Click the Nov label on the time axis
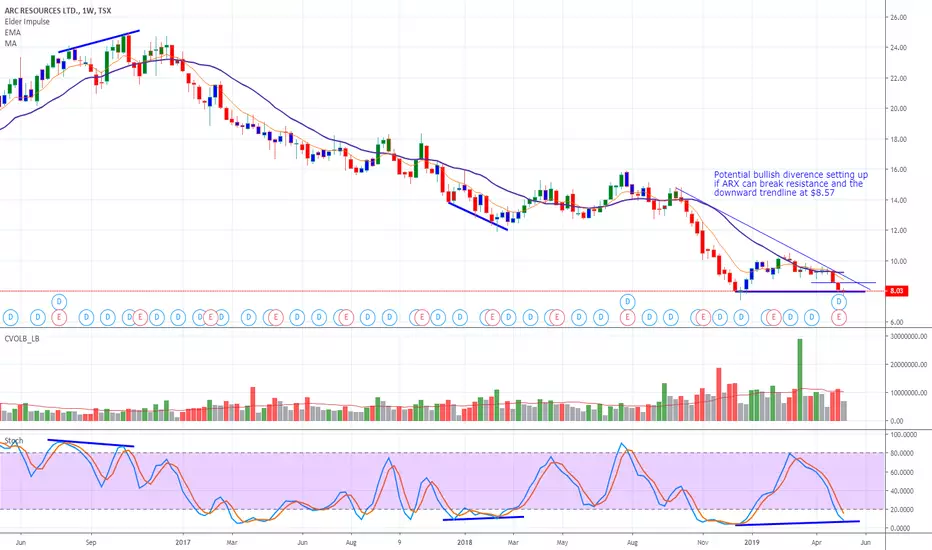Viewport: 932px width, 550px height. (703, 542)
